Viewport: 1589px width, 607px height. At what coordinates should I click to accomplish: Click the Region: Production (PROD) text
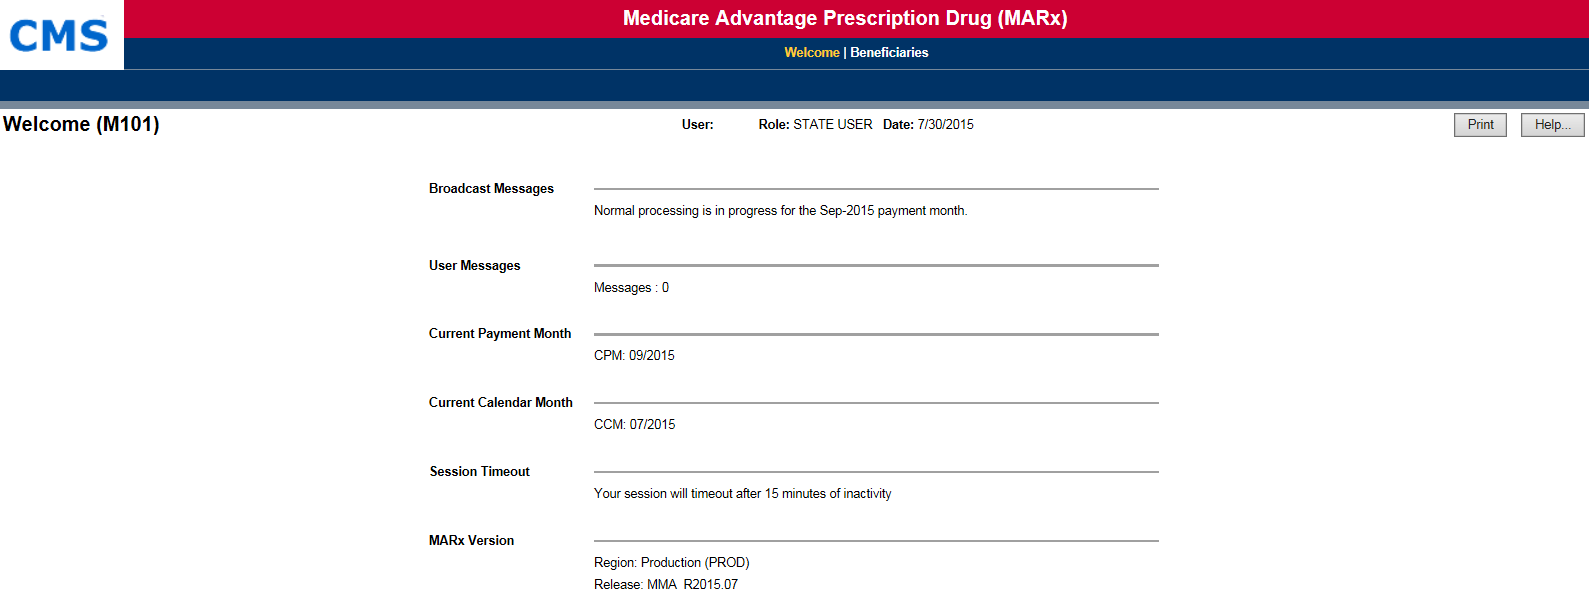click(x=671, y=563)
